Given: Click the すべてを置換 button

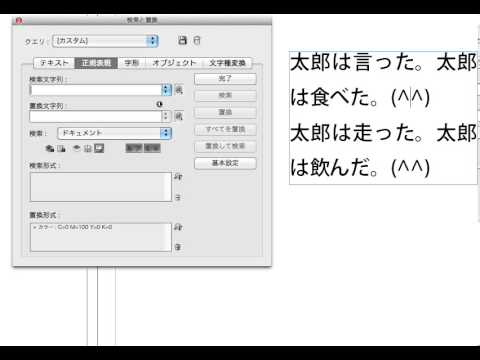Looking at the screenshot, I should [x=225, y=129].
